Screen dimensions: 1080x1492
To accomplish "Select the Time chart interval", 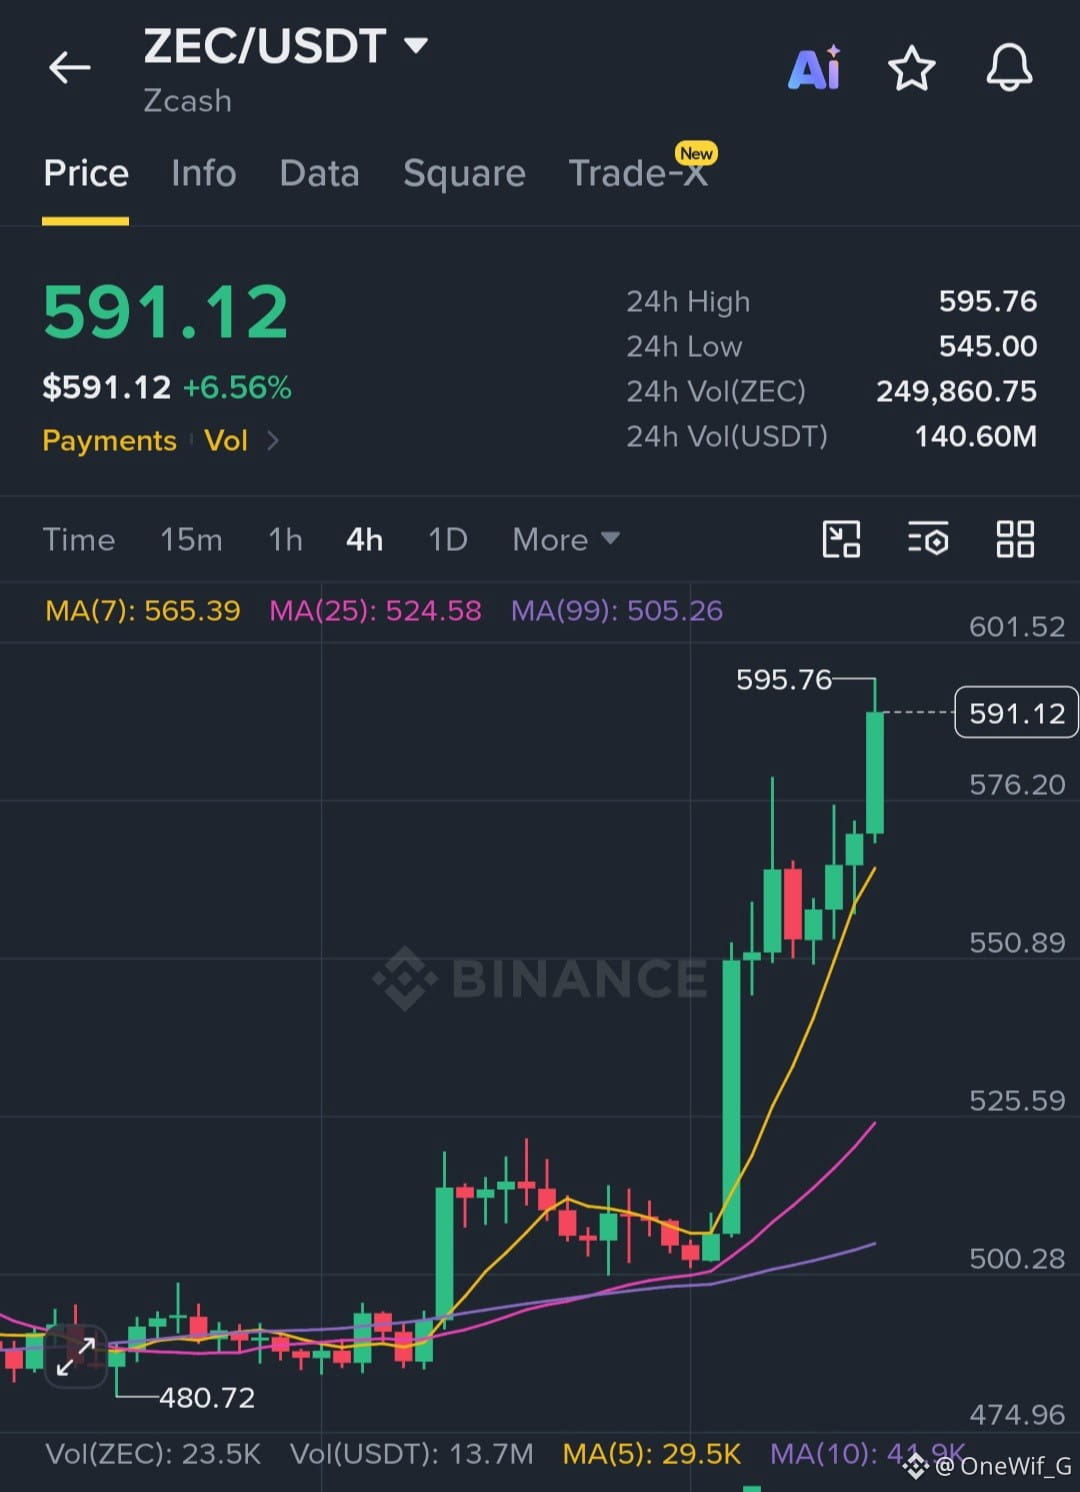I will (79, 540).
